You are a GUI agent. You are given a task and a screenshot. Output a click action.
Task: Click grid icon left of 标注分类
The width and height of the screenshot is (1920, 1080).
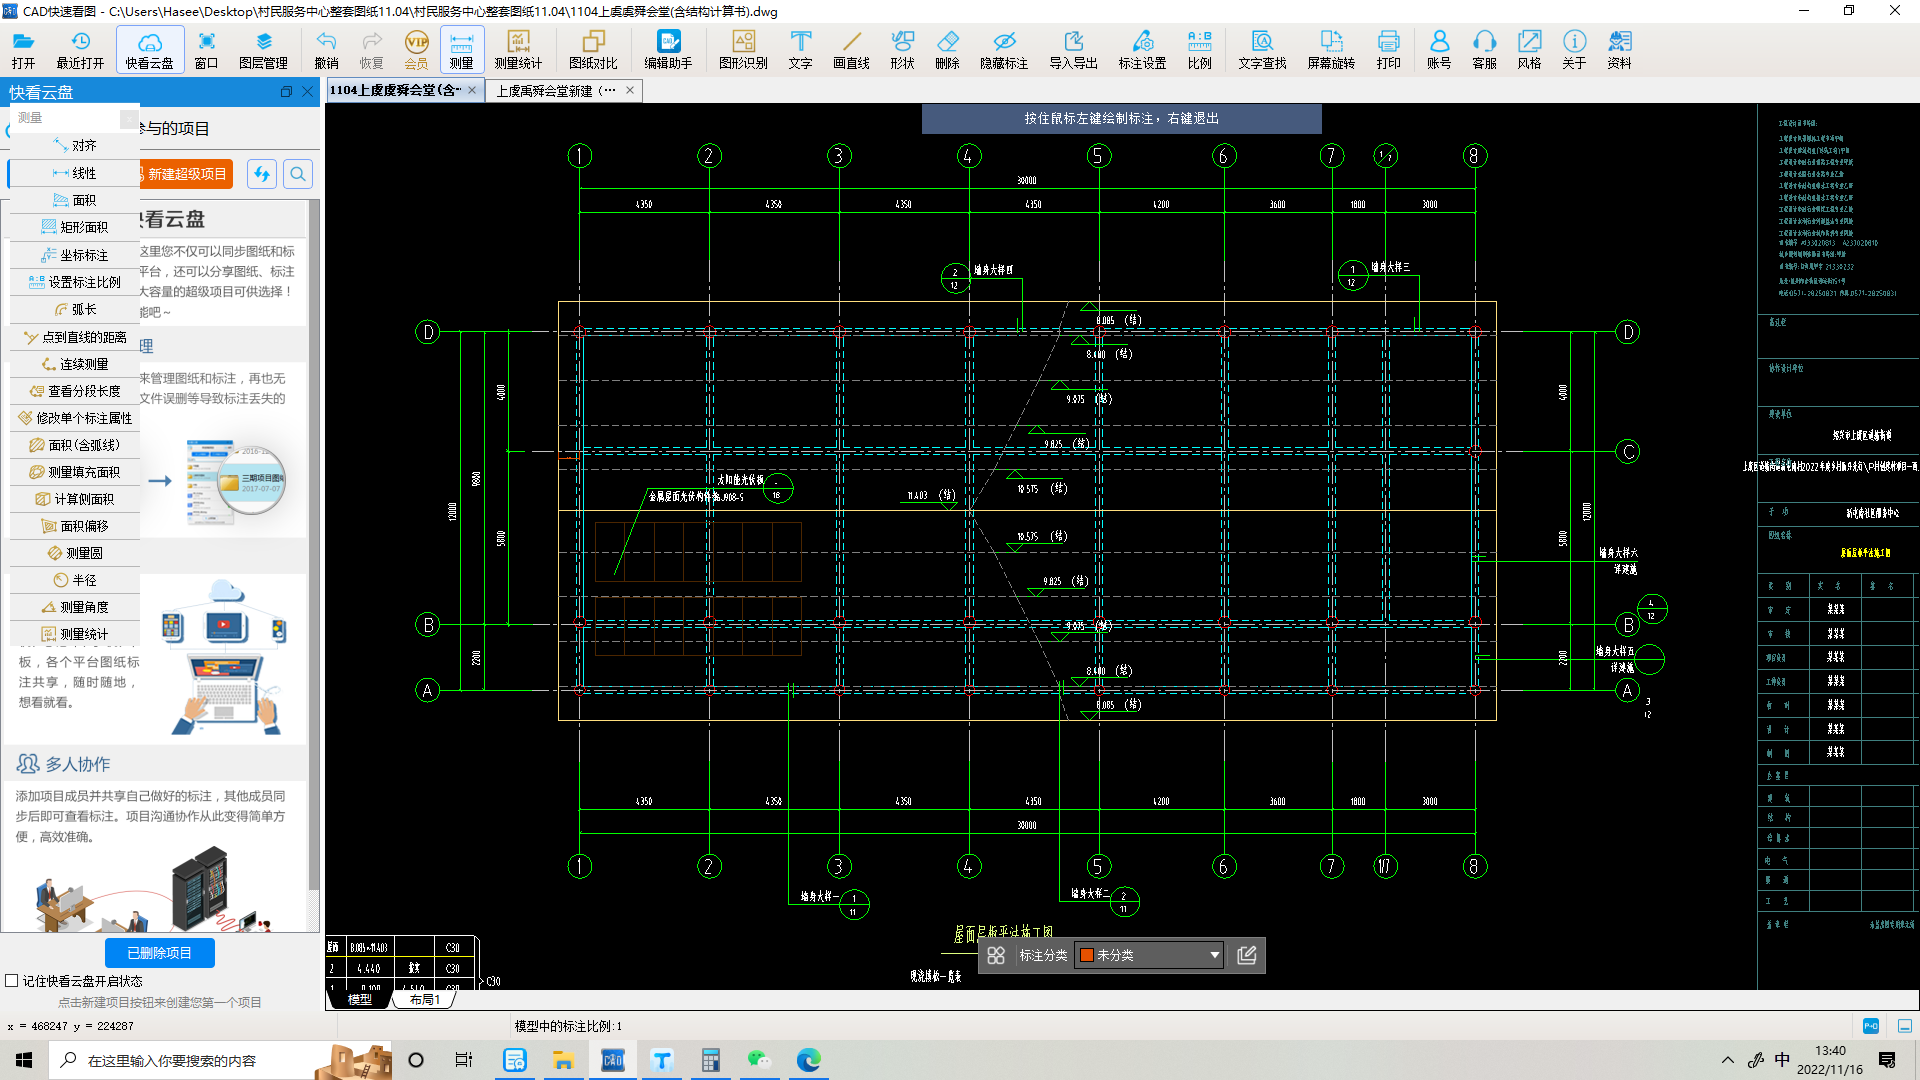tap(996, 955)
